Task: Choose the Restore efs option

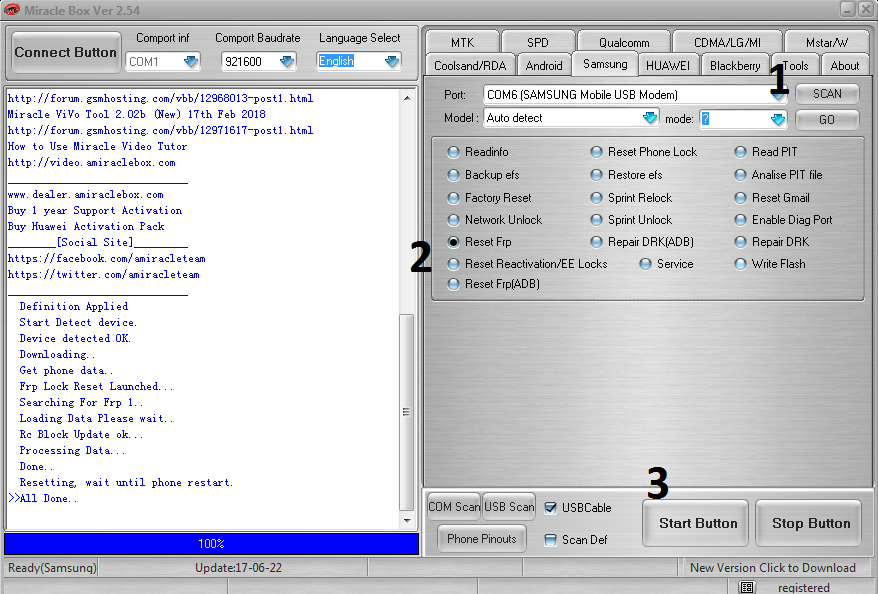Action: [597, 175]
